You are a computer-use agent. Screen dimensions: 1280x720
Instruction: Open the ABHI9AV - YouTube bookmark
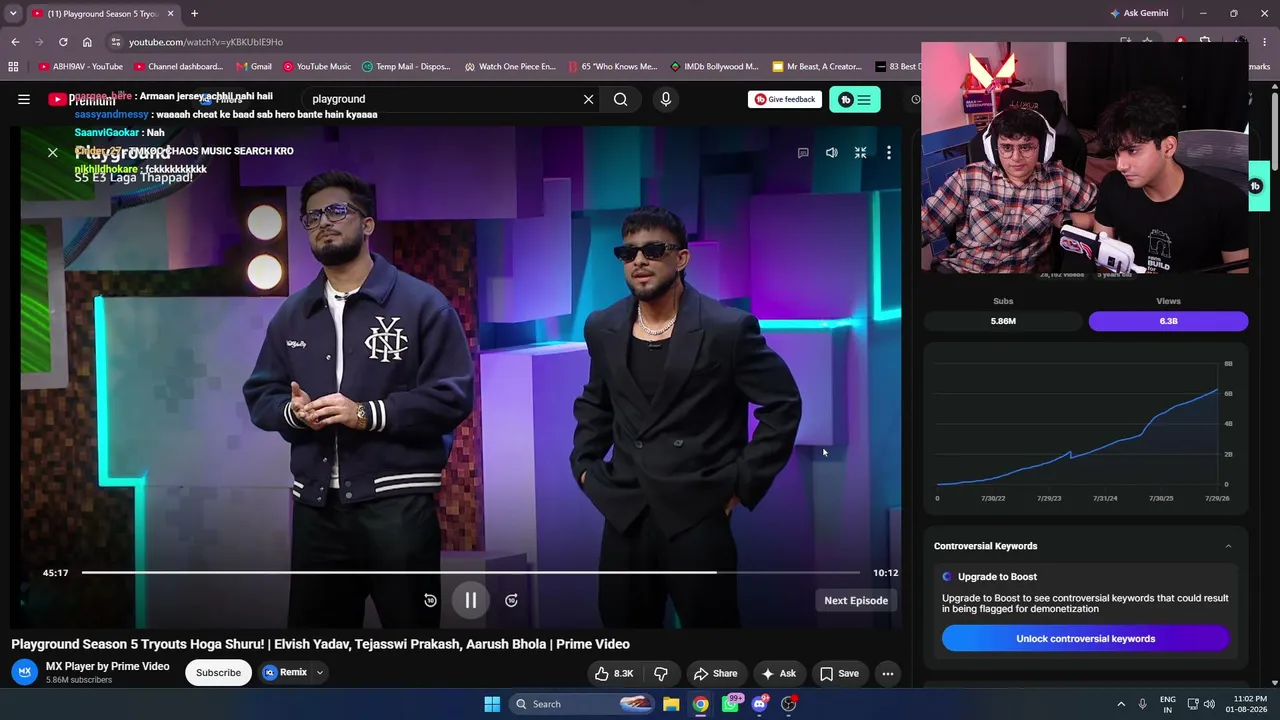81,67
